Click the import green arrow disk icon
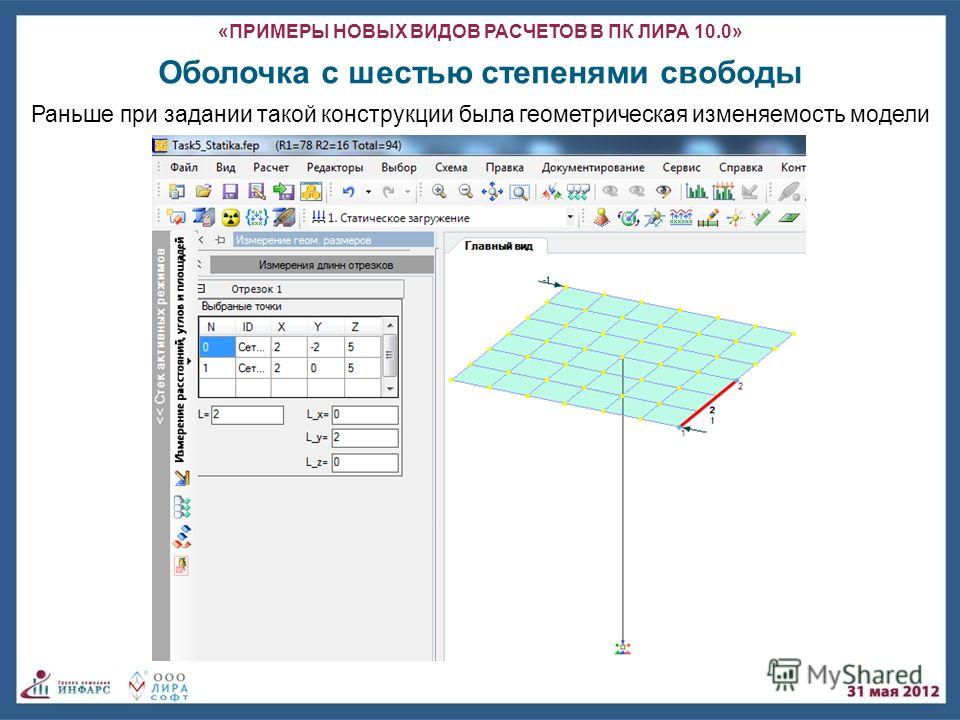The image size is (960, 720). (284, 192)
